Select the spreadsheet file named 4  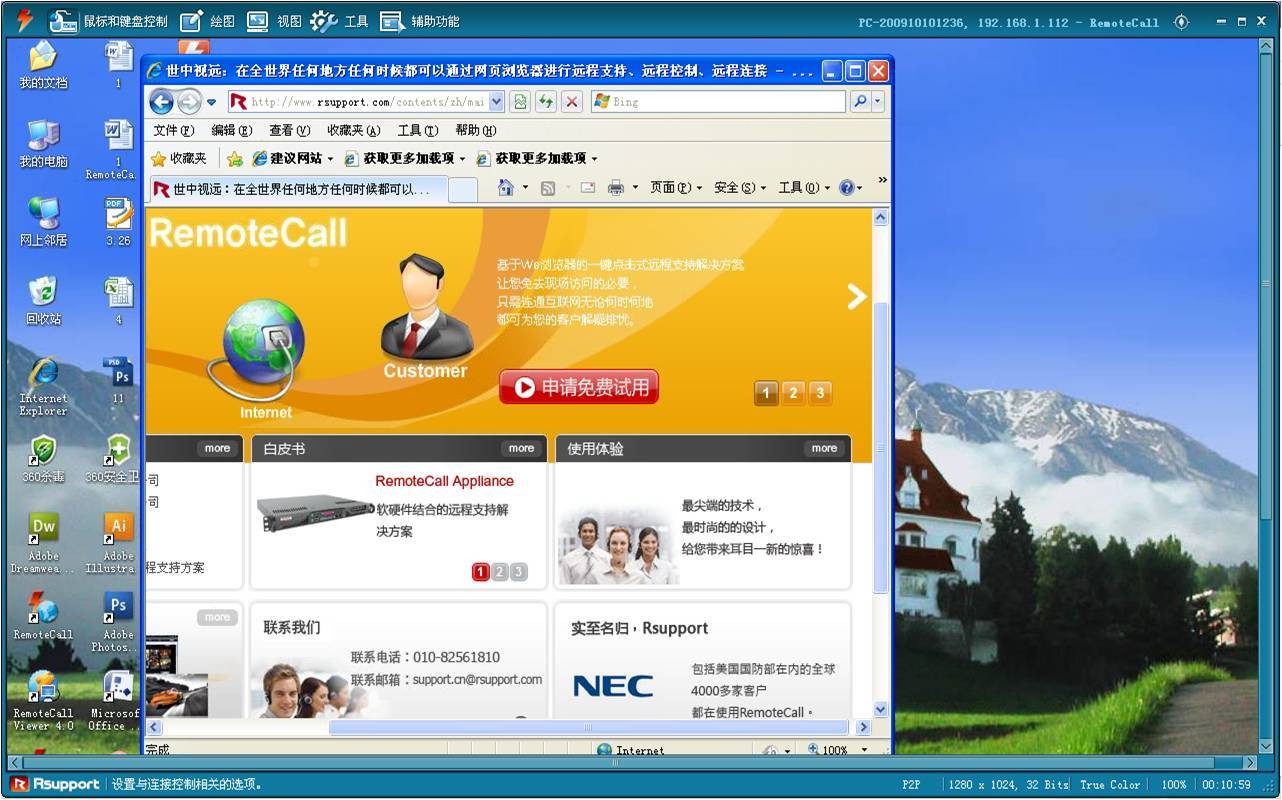118,300
